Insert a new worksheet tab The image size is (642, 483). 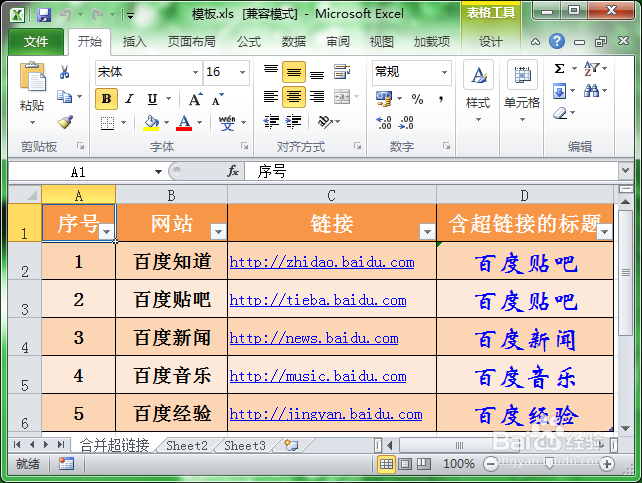291,445
